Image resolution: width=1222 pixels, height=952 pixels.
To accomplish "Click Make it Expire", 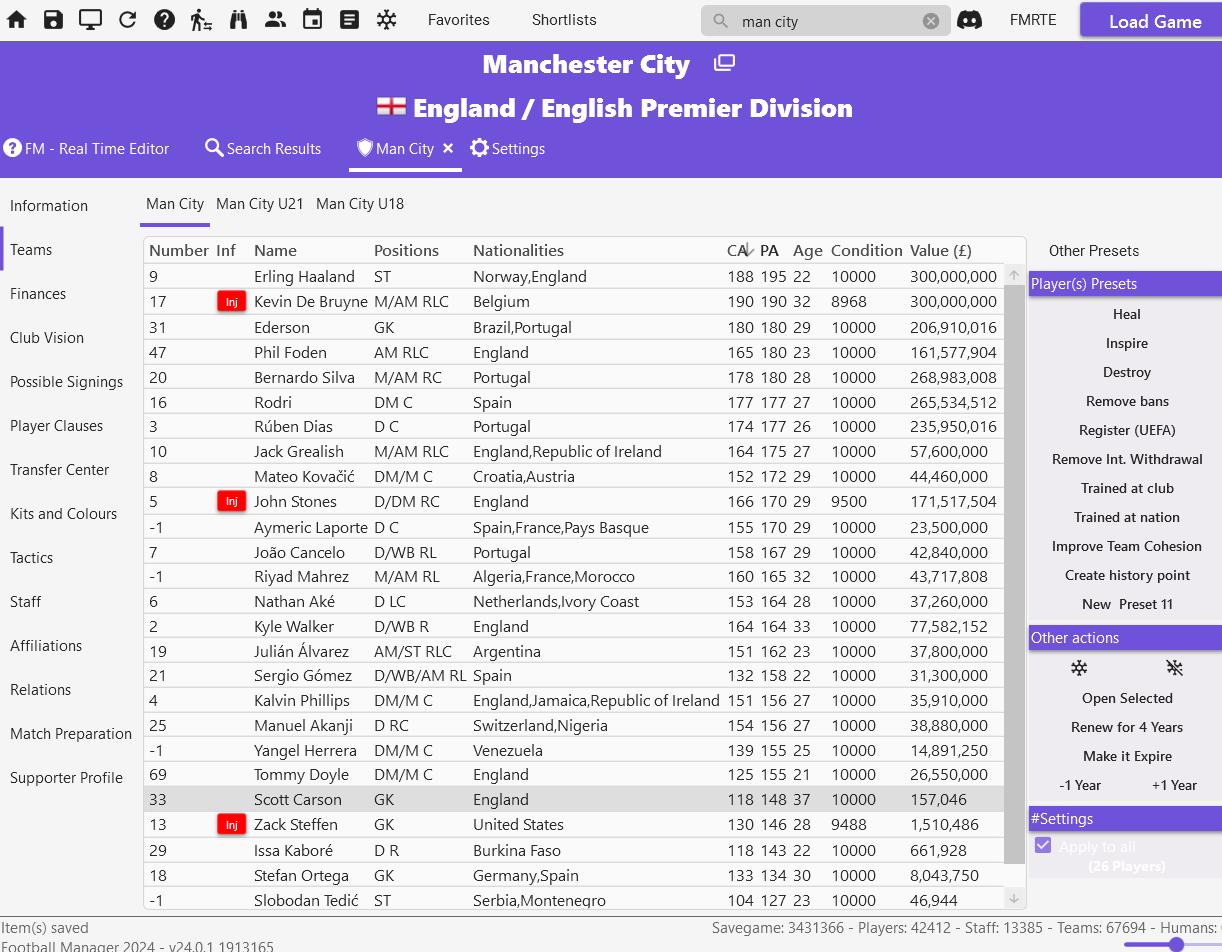I will 1127,756.
